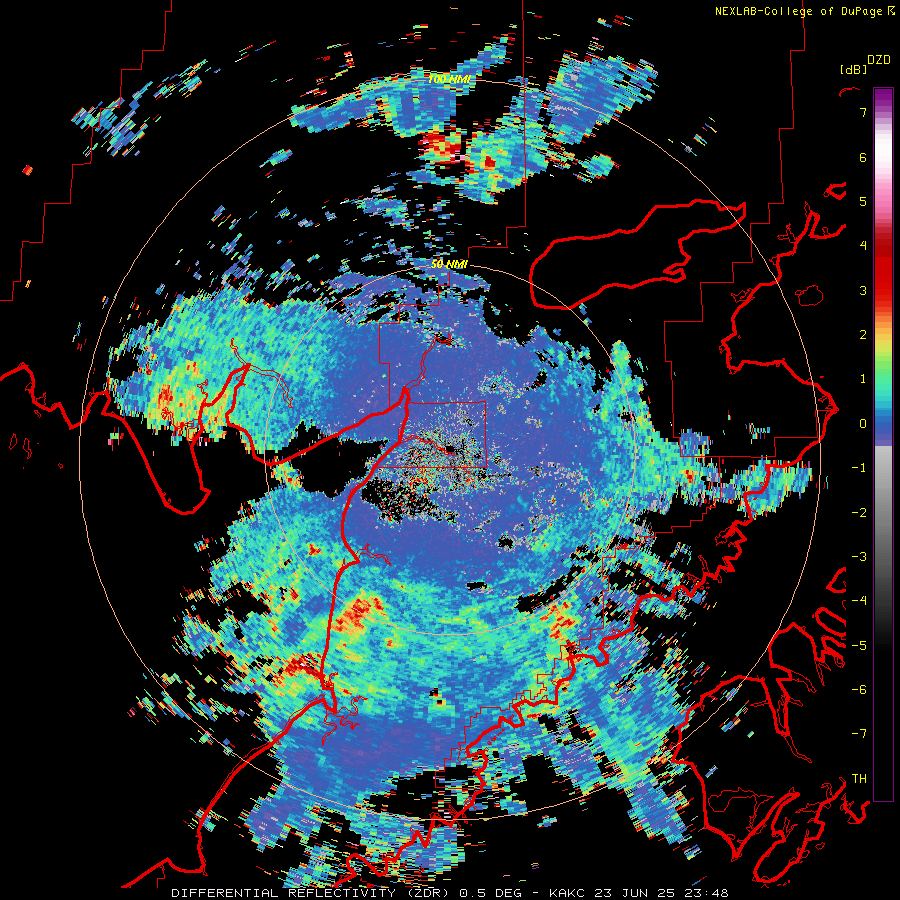Screen dimensions: 900x900
Task: Select the 7 dB scale value
Action: [x=863, y=112]
